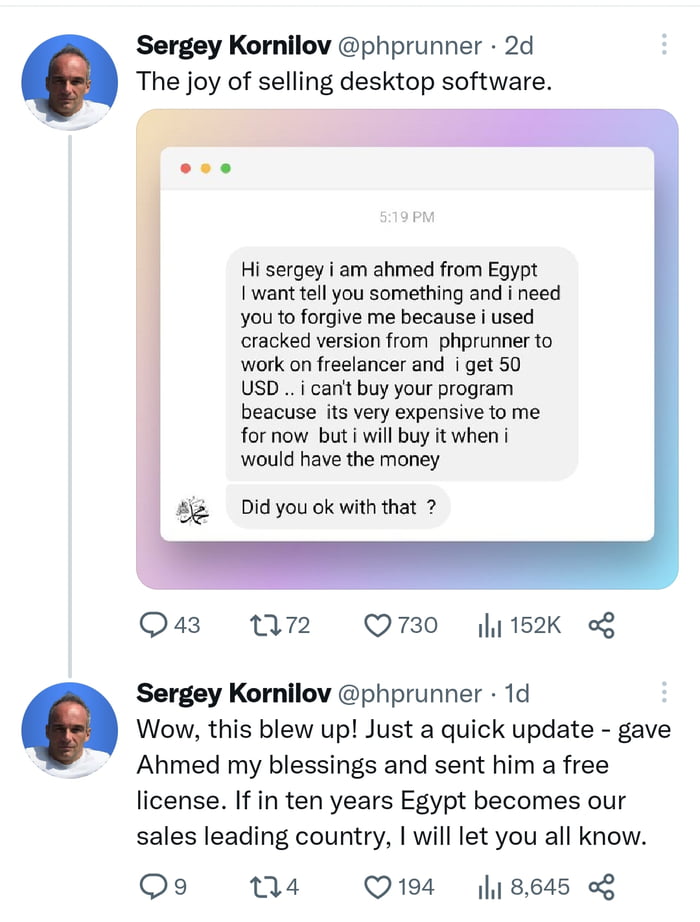700x922 pixels.
Task: Share the first tweet
Action: [601, 625]
